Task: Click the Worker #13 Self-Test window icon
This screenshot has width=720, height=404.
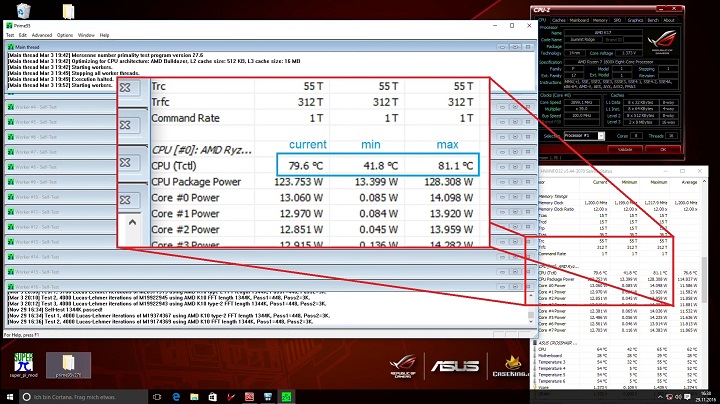Action: click(x=11, y=242)
